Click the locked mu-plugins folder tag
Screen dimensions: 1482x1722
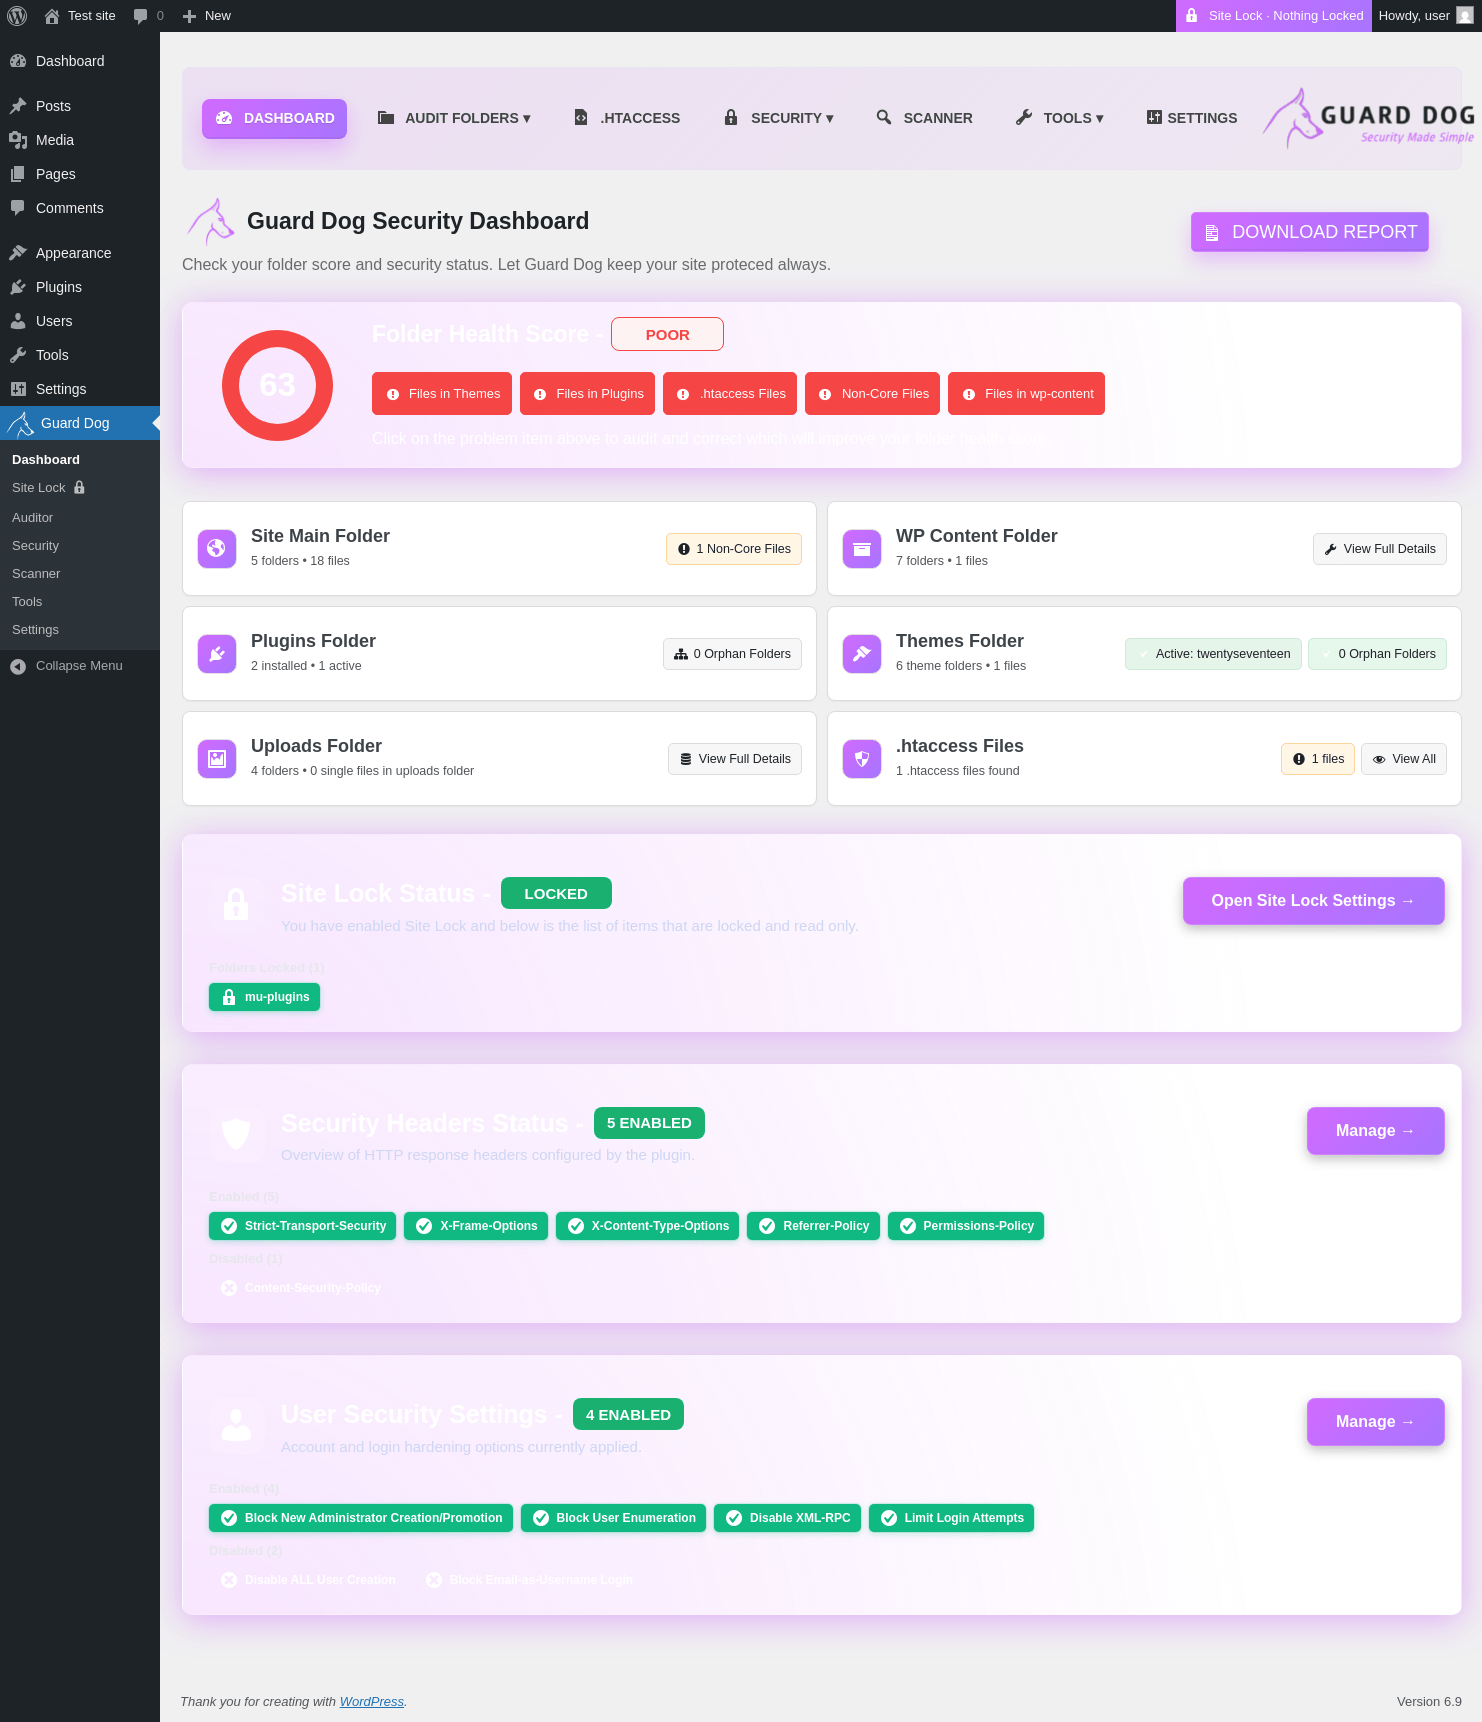click(265, 997)
